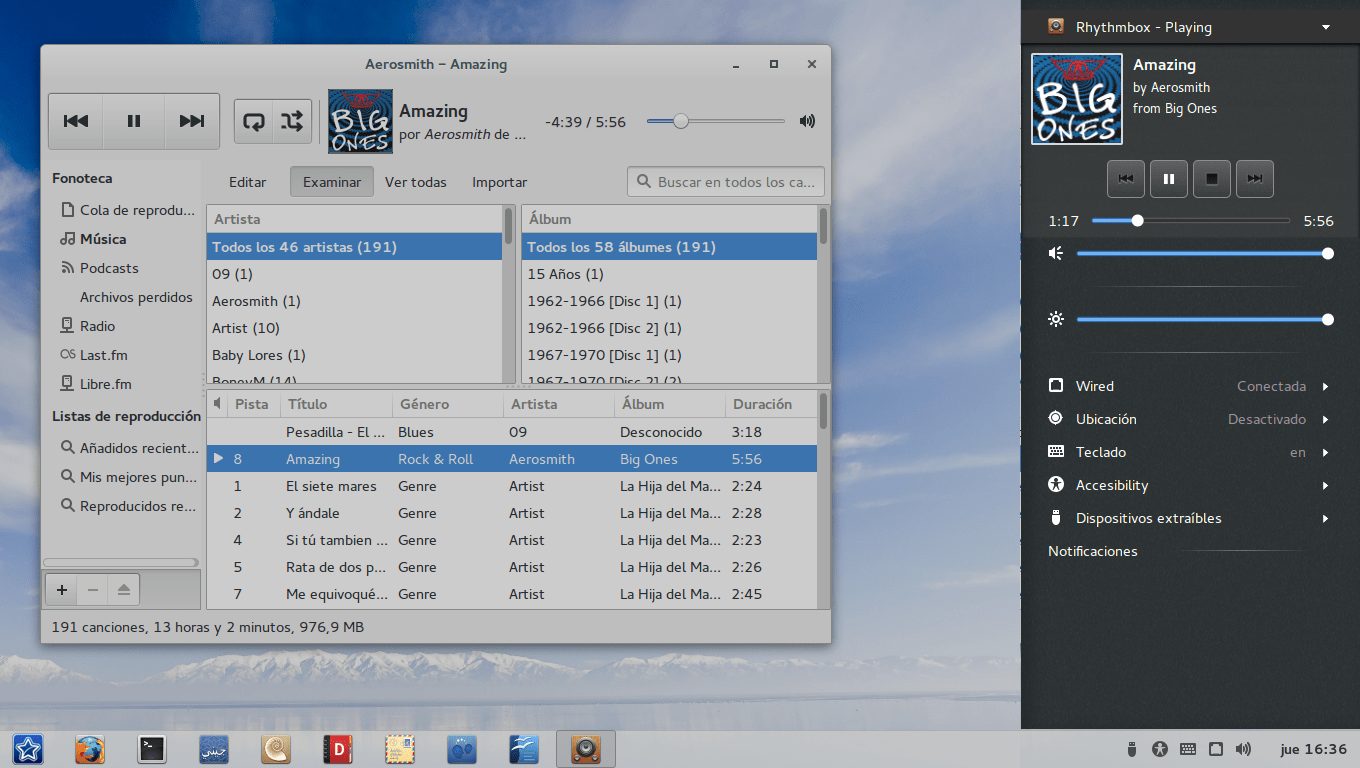Click the brightness slider in system panel

point(1200,320)
